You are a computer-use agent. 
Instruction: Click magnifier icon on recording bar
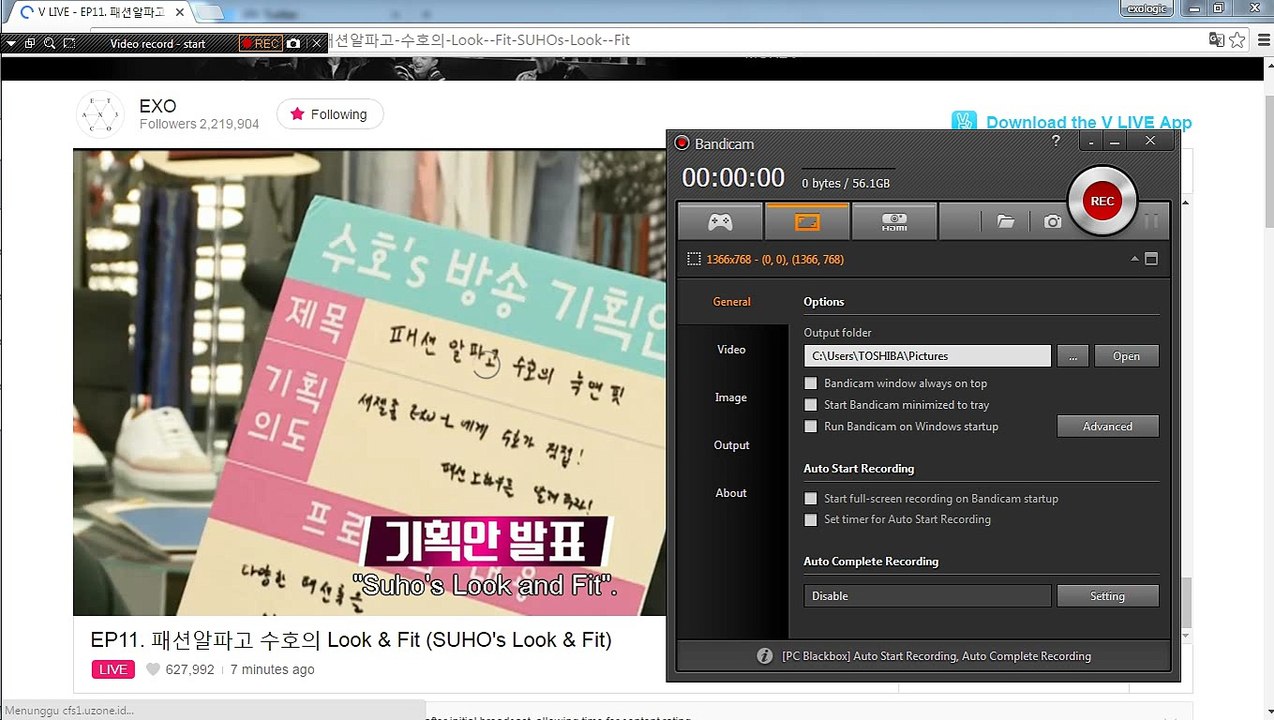[49, 43]
